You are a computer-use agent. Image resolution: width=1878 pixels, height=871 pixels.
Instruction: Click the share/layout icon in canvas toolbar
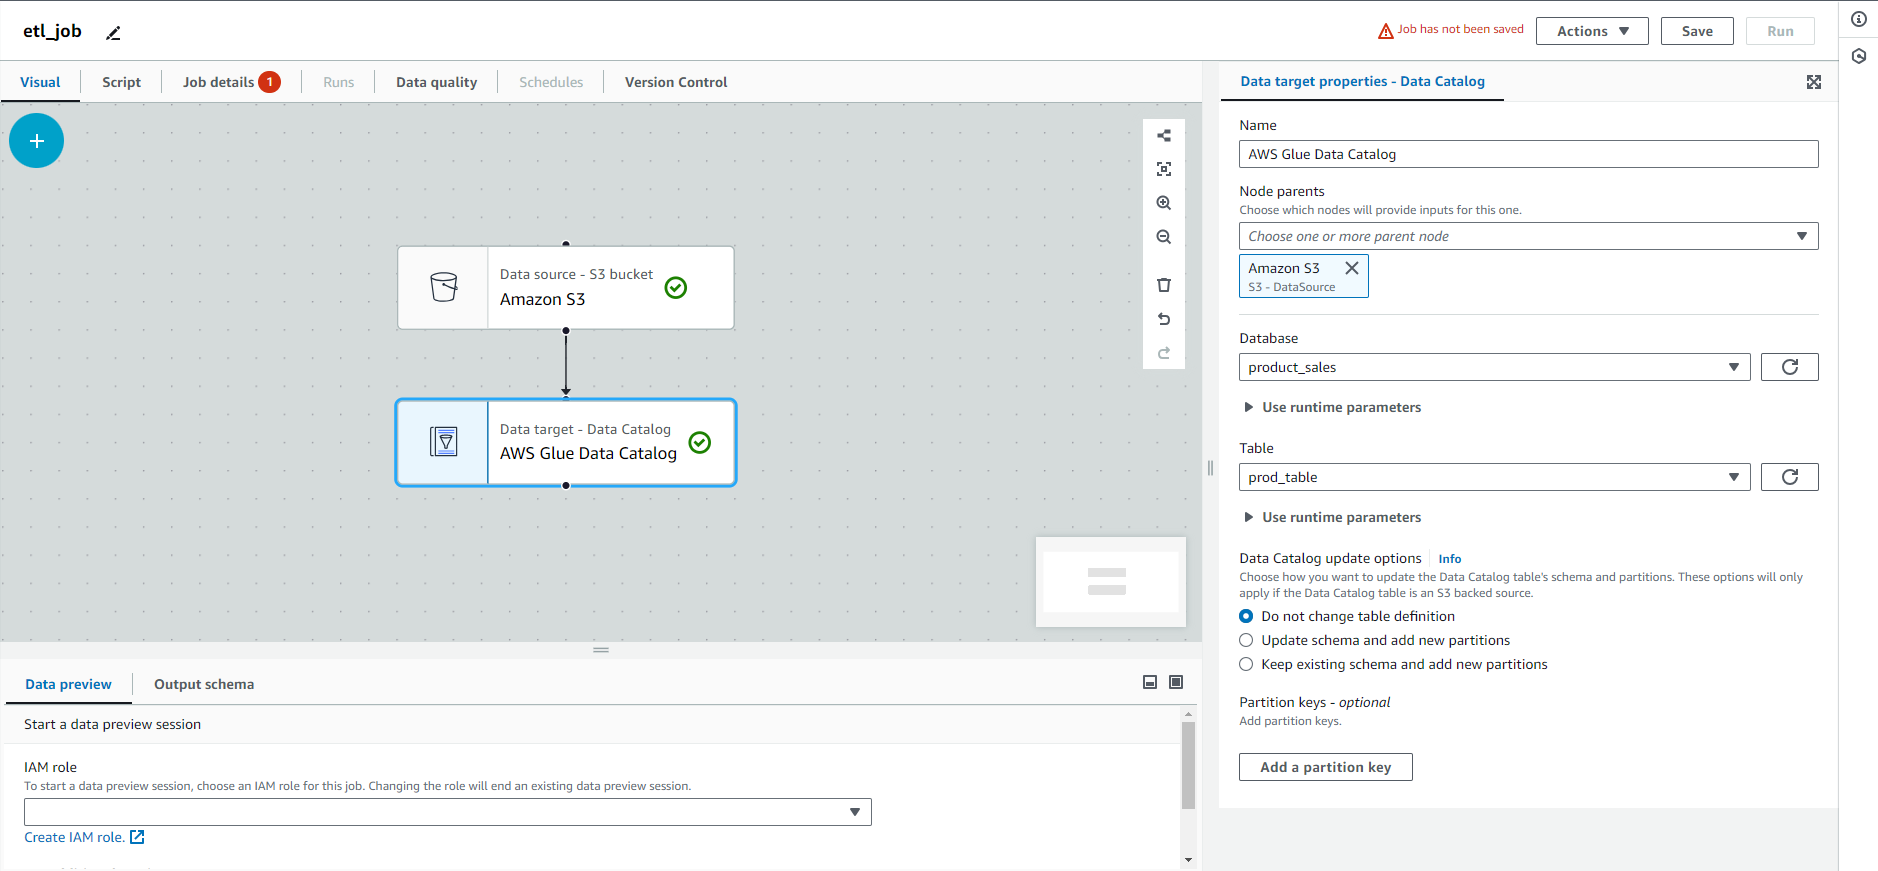click(1164, 135)
